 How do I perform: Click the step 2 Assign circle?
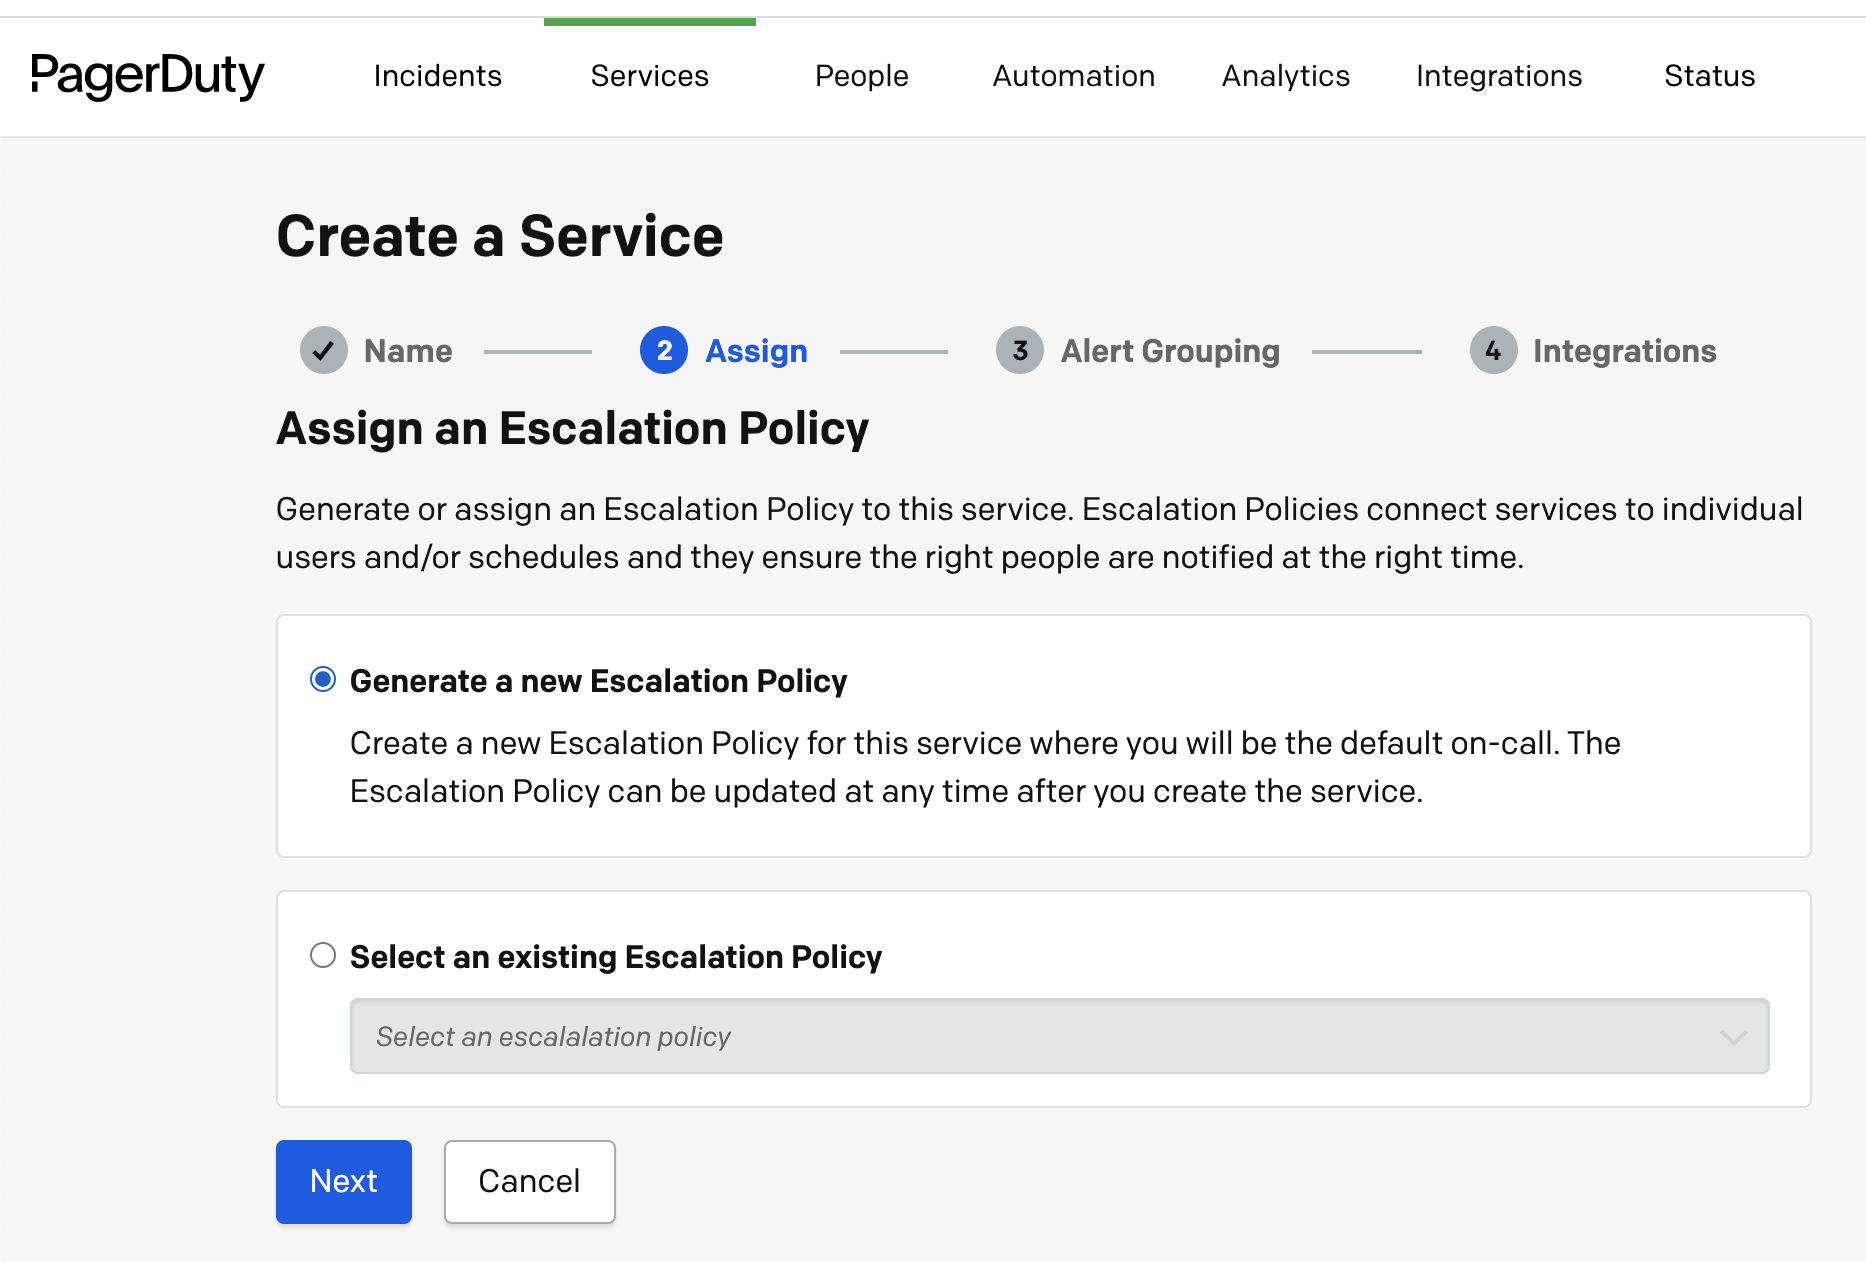point(664,351)
